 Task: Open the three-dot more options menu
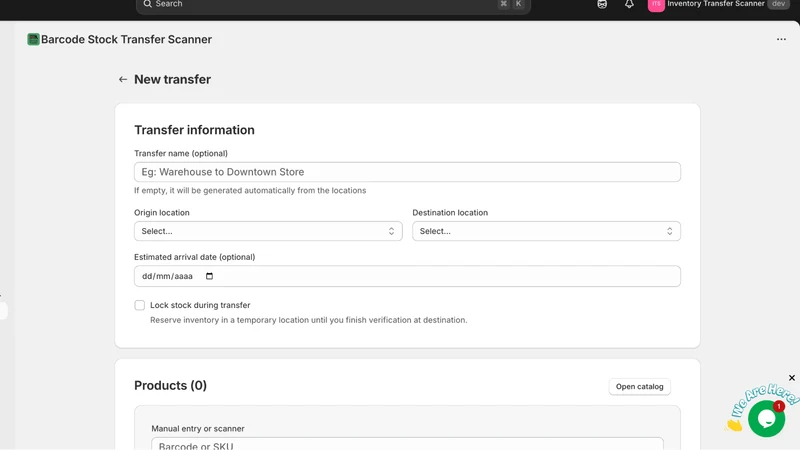click(781, 39)
